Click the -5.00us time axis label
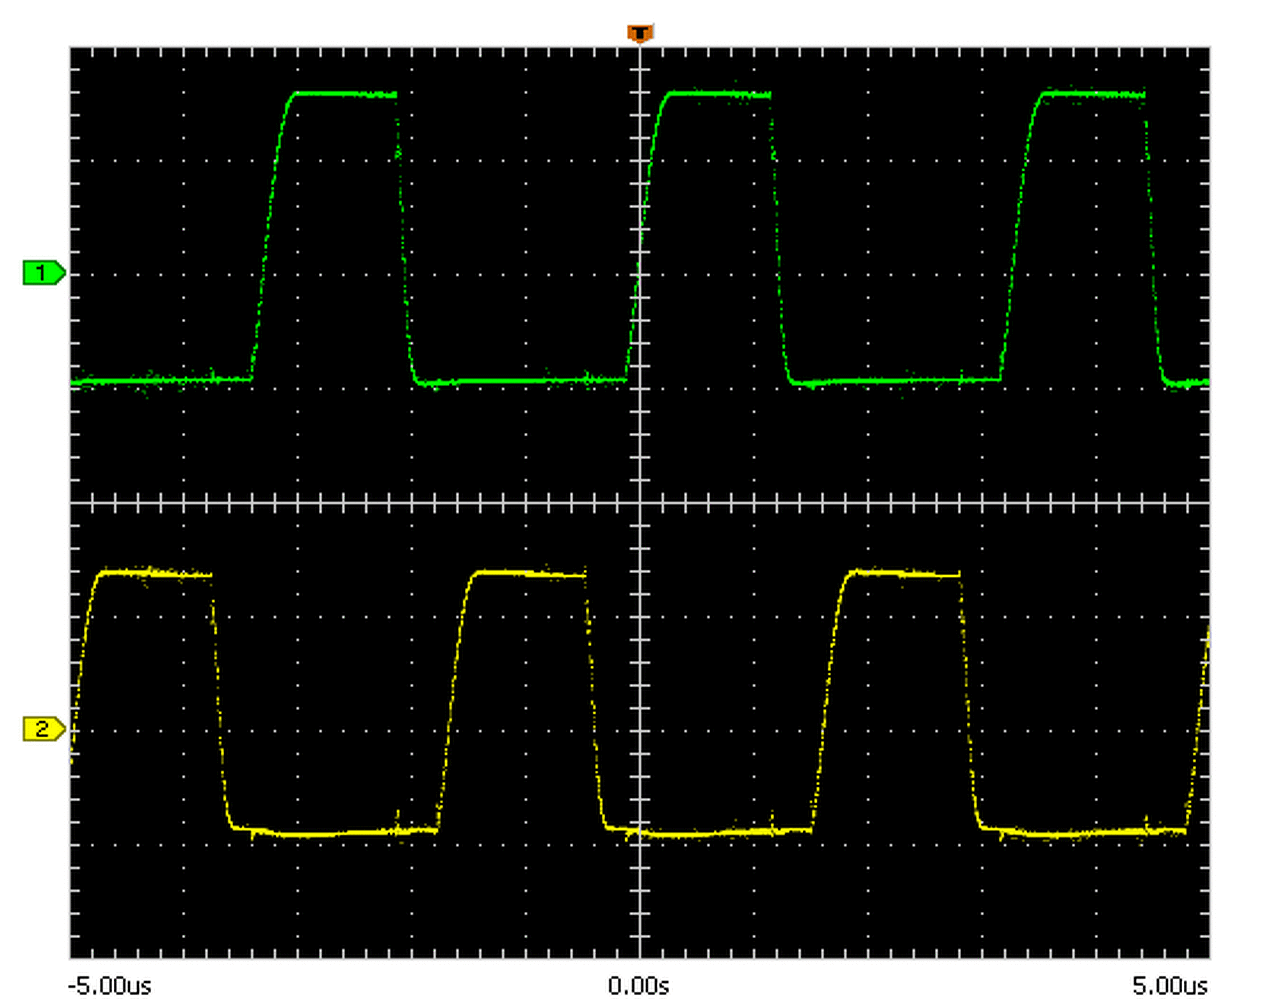 click(x=109, y=986)
